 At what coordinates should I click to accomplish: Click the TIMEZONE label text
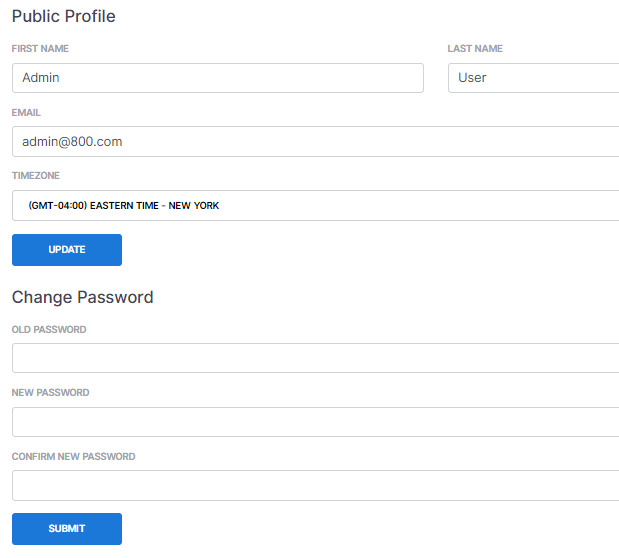pyautogui.click(x=36, y=176)
